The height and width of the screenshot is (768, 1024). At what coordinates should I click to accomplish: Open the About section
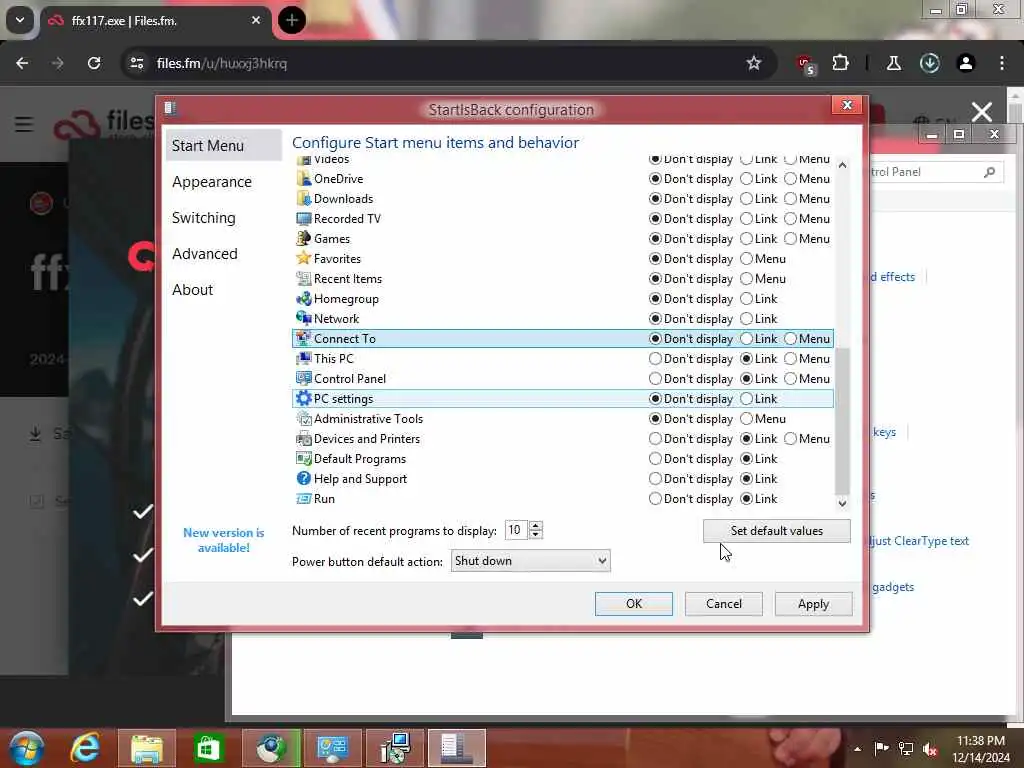tap(193, 290)
